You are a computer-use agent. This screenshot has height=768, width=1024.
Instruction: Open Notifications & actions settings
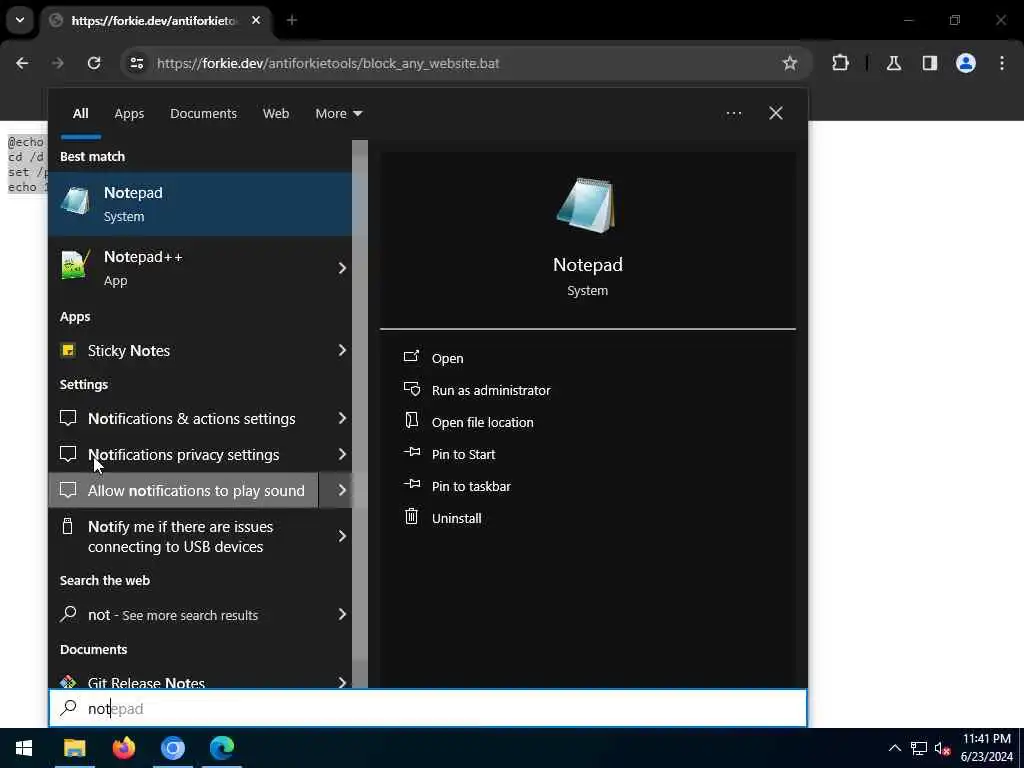tap(183, 419)
